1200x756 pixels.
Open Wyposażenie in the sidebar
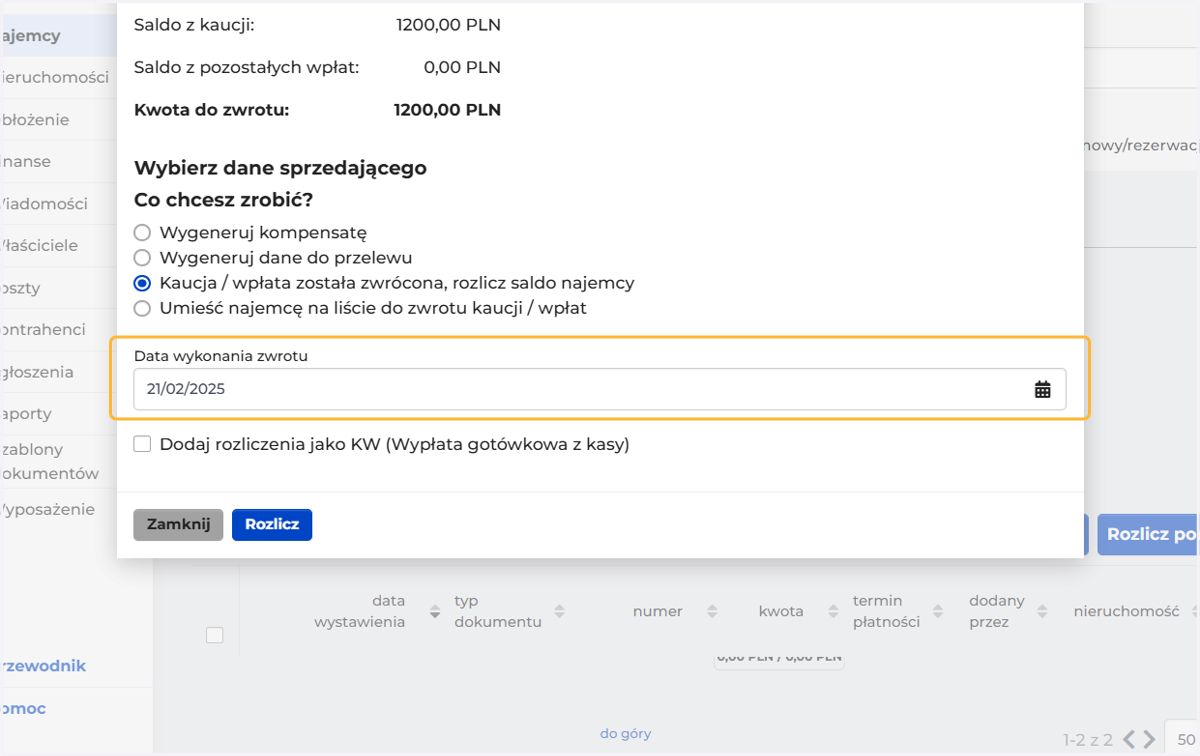pos(48,510)
